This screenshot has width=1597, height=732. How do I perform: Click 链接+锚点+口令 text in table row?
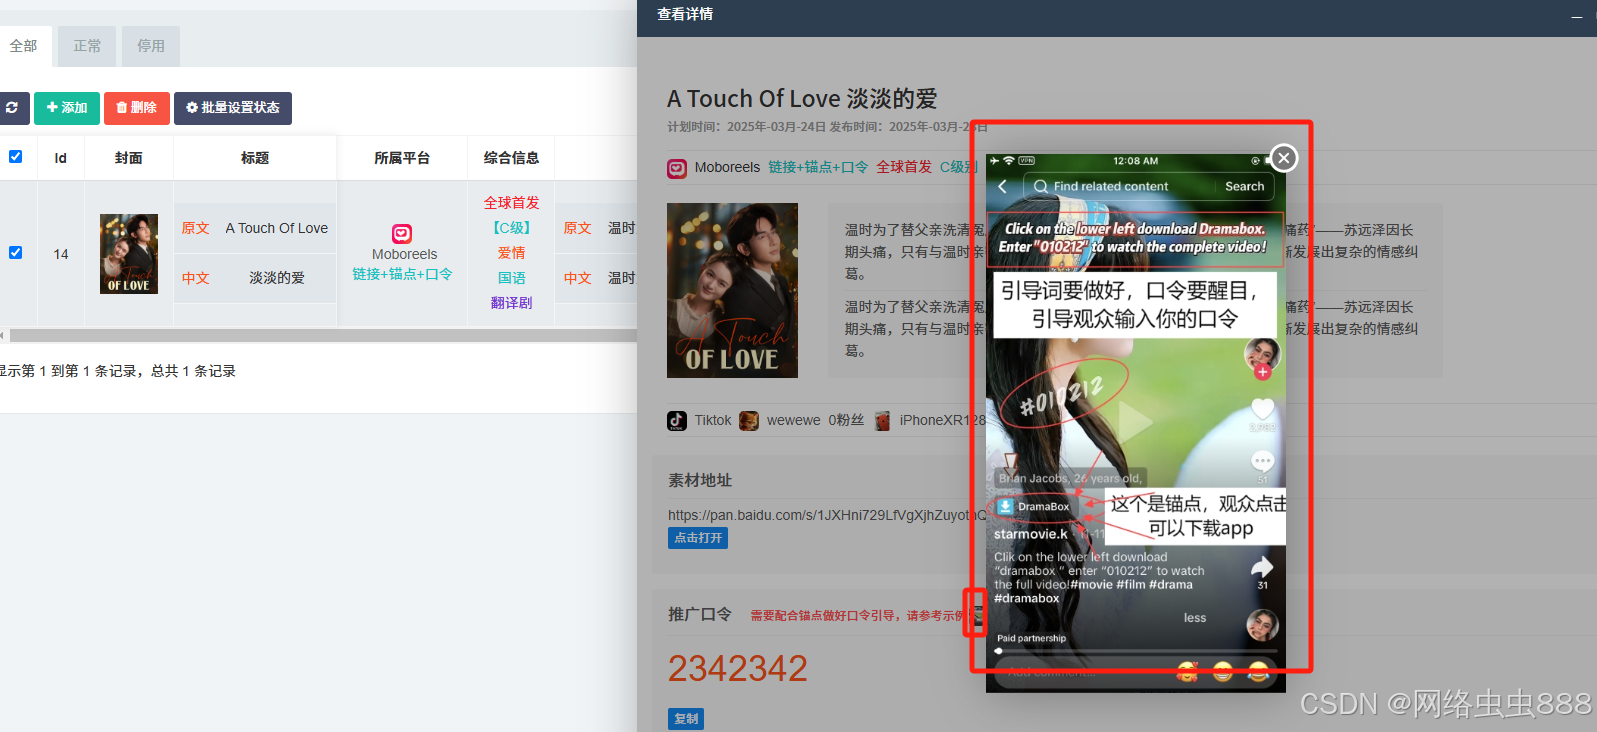pos(402,274)
